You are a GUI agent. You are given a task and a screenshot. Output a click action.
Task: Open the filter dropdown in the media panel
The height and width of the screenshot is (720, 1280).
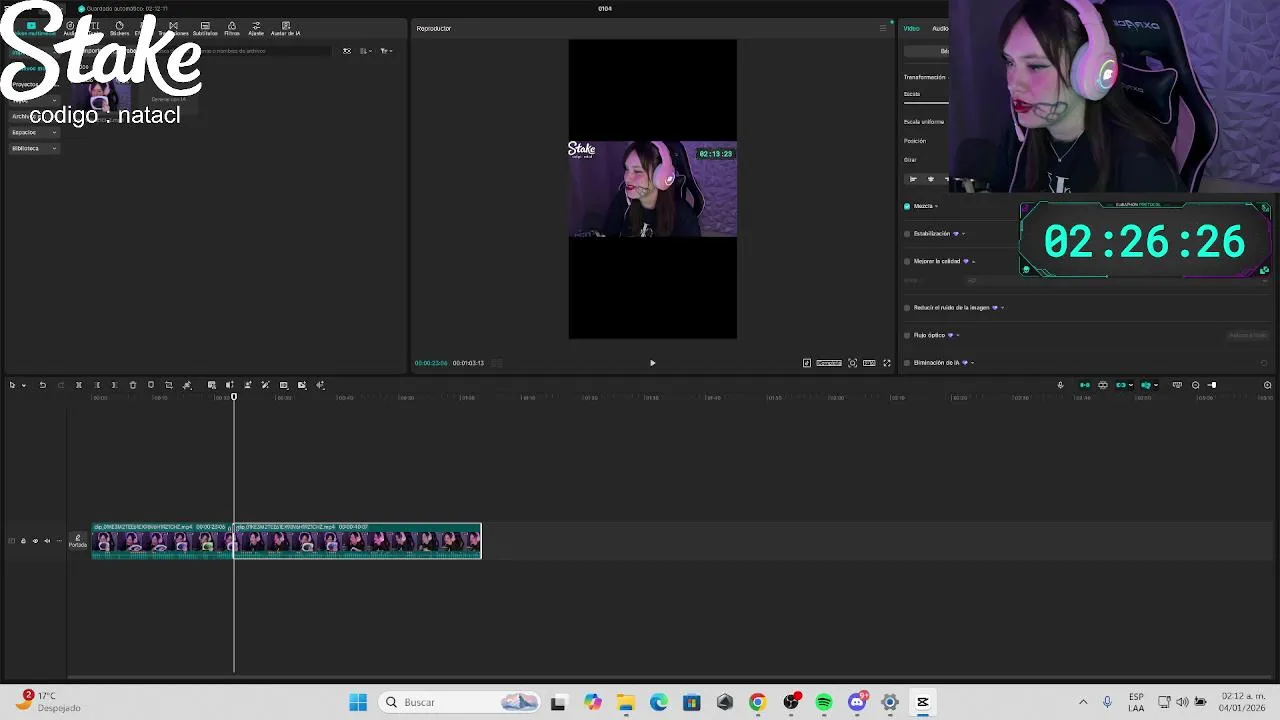click(386, 51)
